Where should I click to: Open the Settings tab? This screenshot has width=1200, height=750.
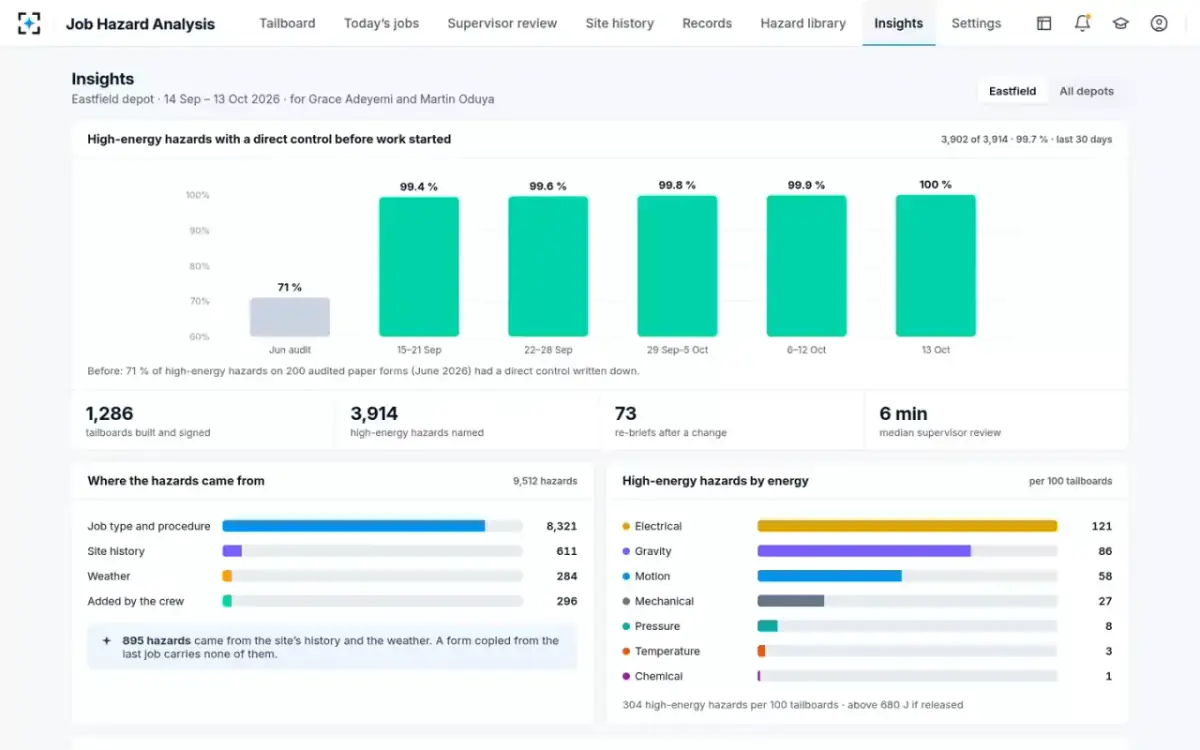click(x=976, y=23)
